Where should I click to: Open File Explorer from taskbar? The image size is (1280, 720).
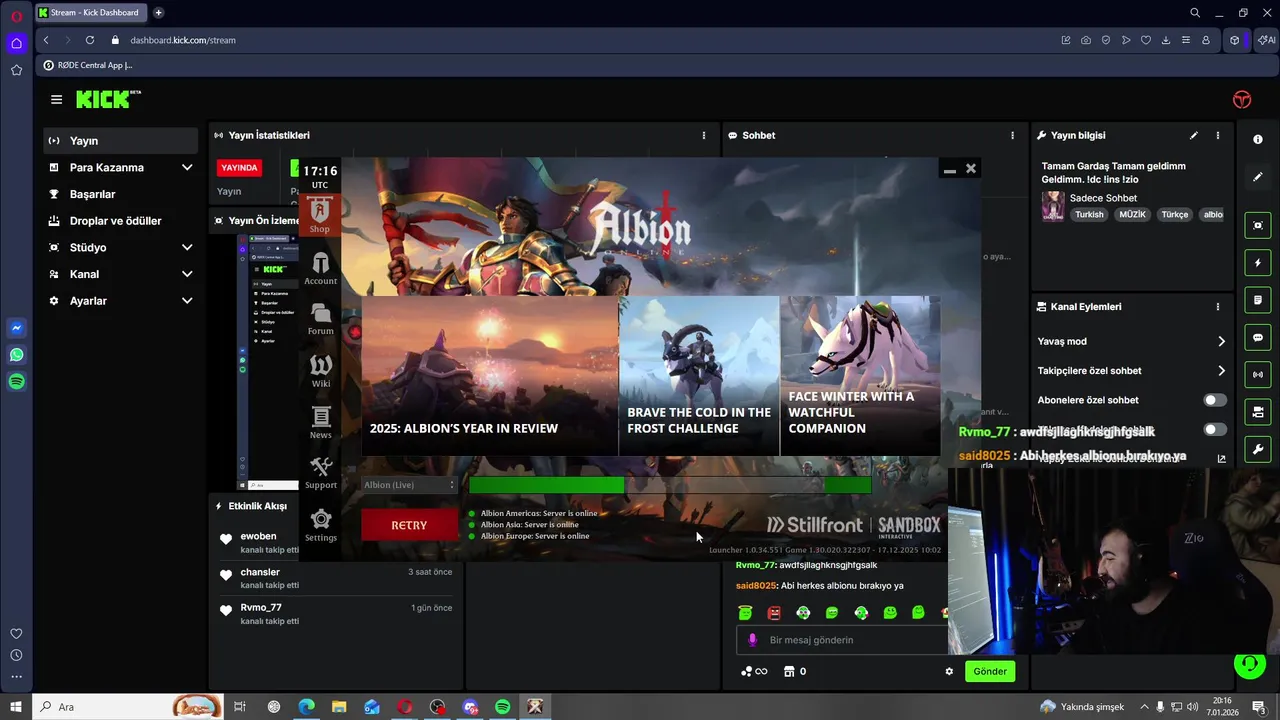(x=339, y=707)
